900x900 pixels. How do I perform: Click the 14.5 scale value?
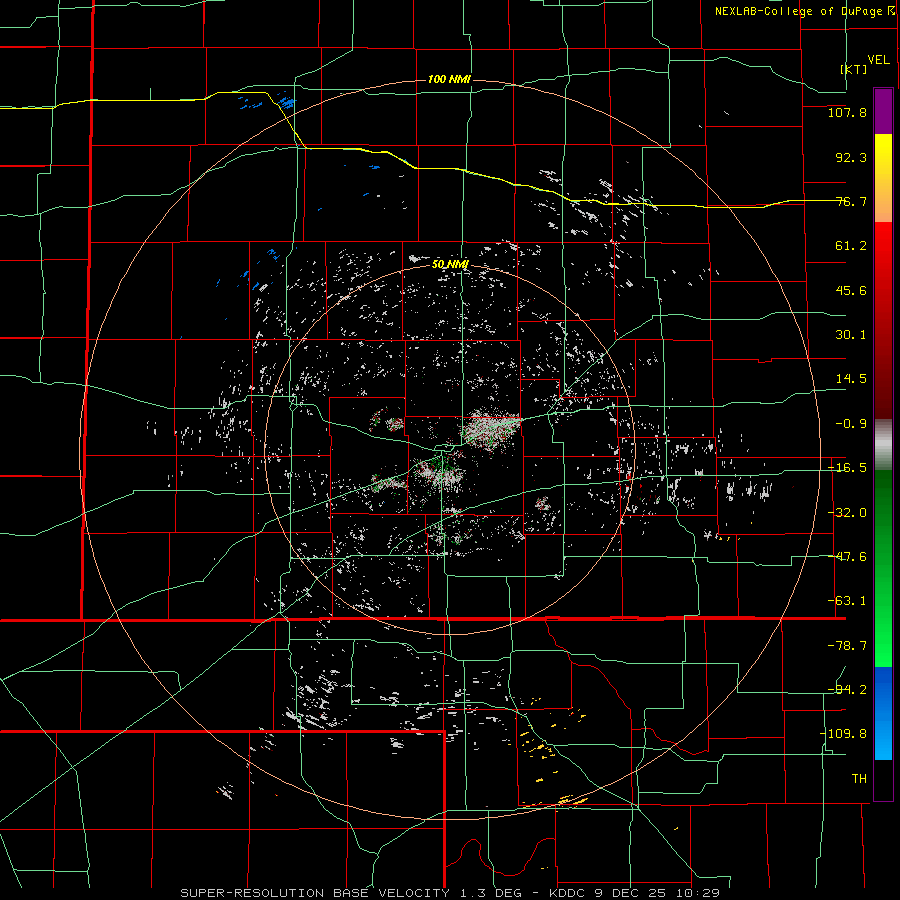pyautogui.click(x=851, y=379)
